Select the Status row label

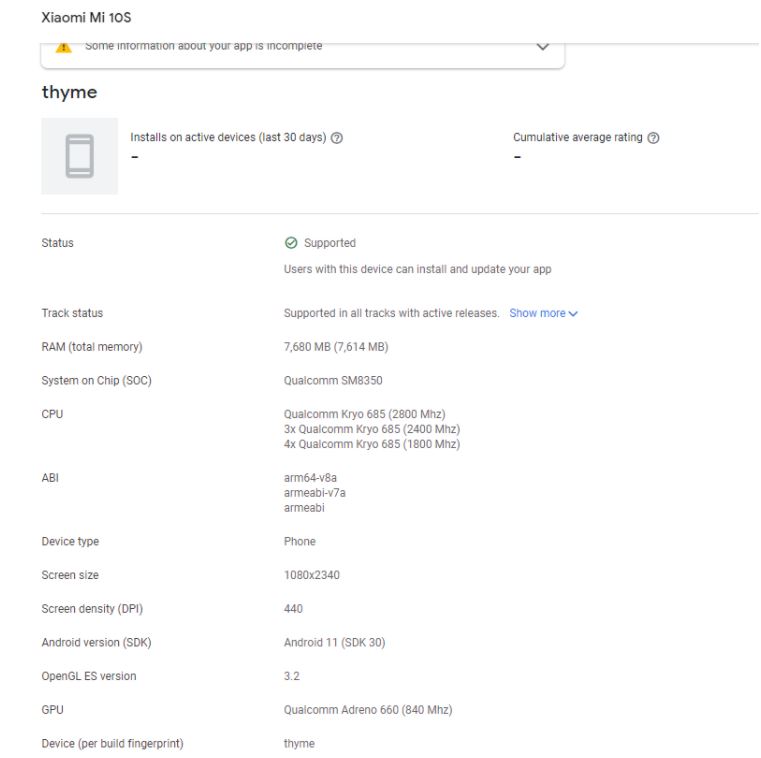pos(57,243)
